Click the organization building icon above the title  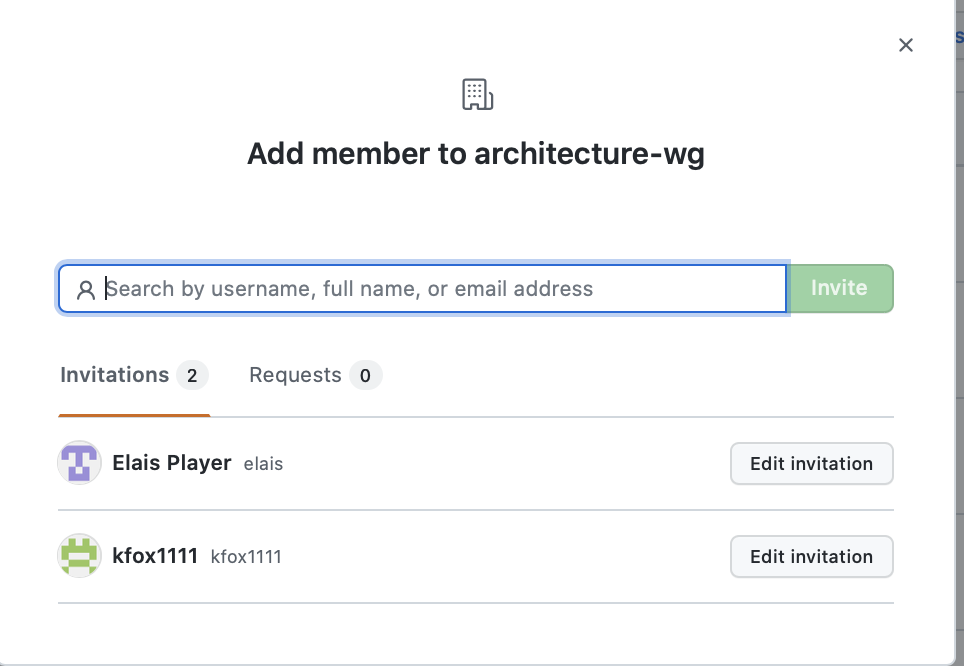477,93
